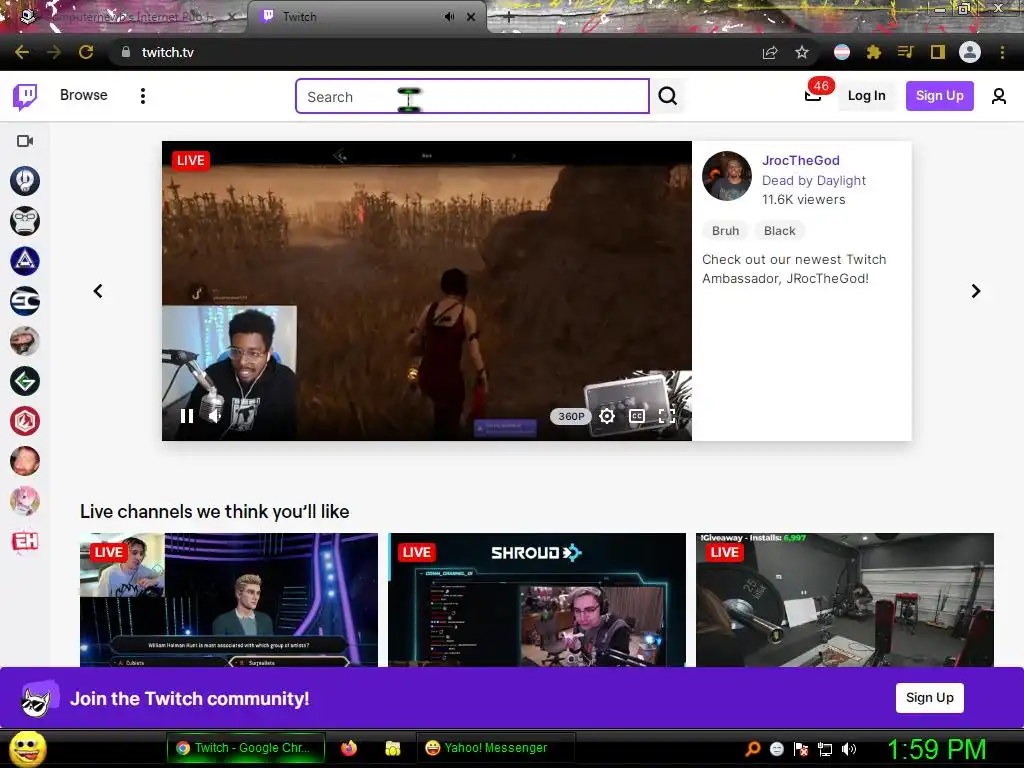Open the striped flag extension icon
This screenshot has height=768, width=1024.
click(x=842, y=52)
